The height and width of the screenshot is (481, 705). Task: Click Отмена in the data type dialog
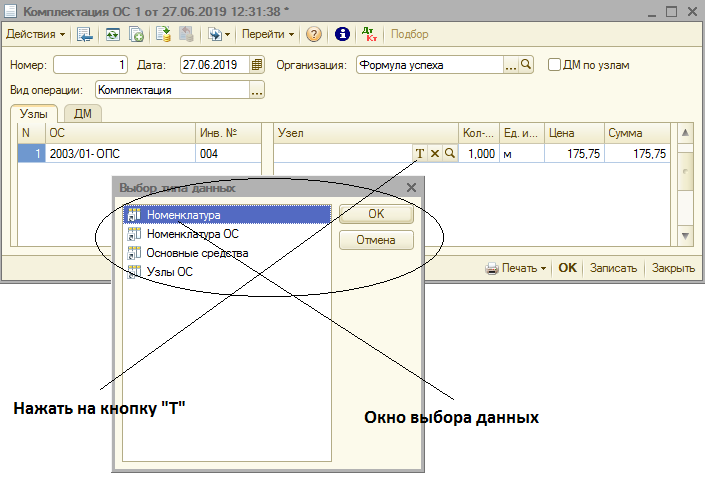pos(375,240)
